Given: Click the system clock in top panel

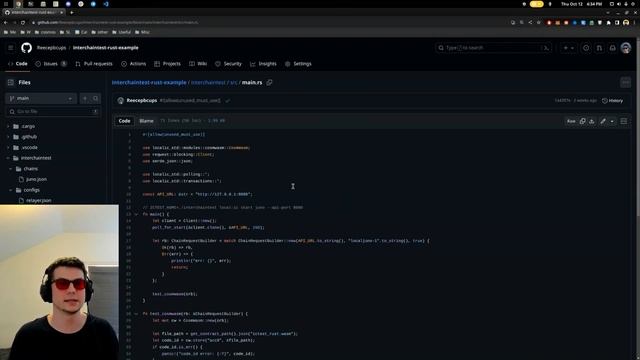Looking at the screenshot, I should click(x=582, y=4).
